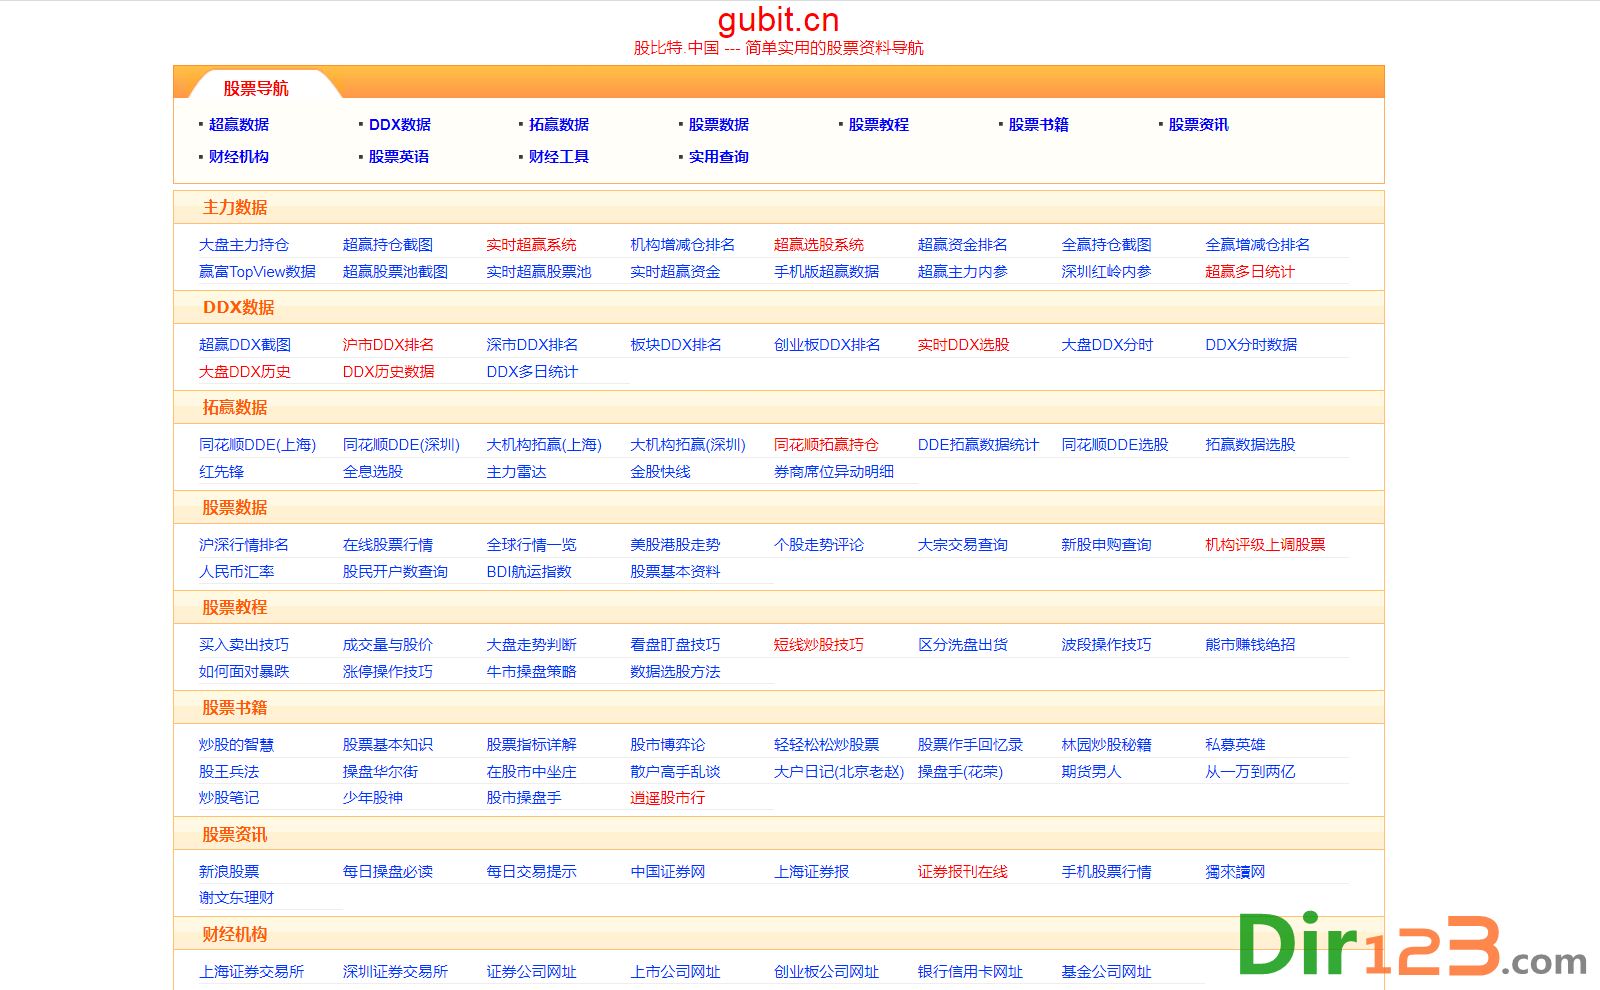
Task: Open 深圳红岭内参 link
Action: pos(1106,272)
